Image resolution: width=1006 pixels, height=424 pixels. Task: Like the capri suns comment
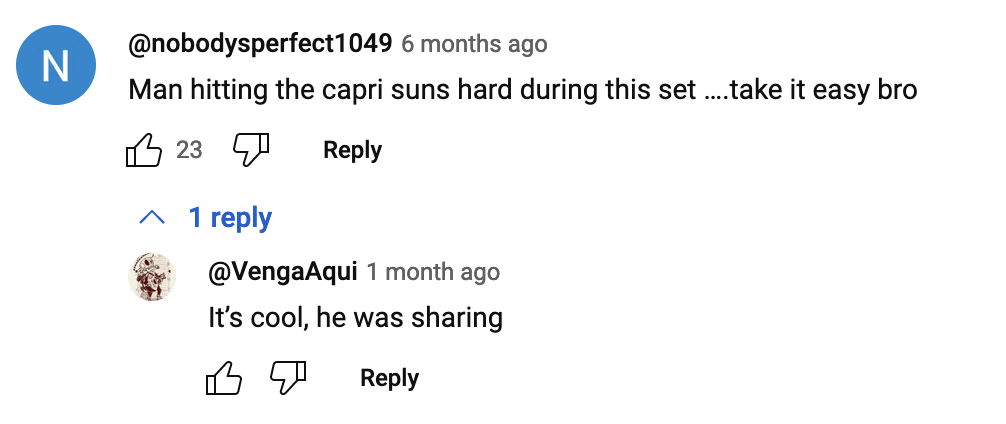(x=144, y=151)
